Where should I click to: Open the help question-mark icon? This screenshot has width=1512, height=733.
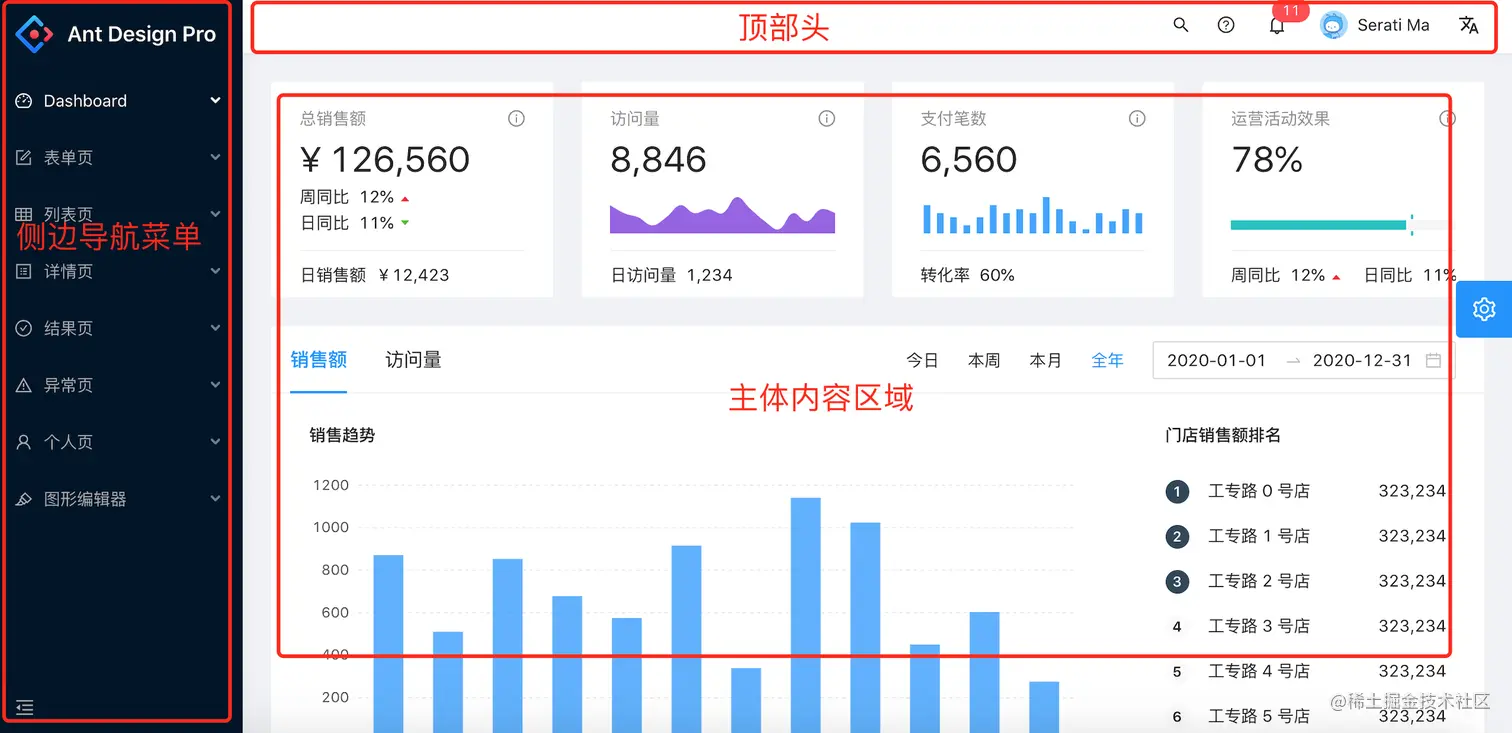pyautogui.click(x=1226, y=25)
